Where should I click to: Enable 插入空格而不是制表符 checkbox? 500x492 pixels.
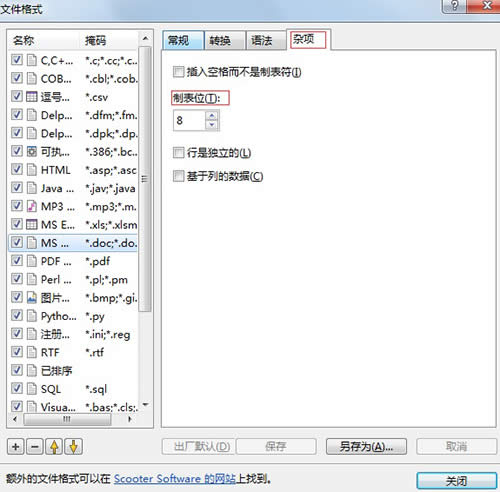(x=178, y=72)
